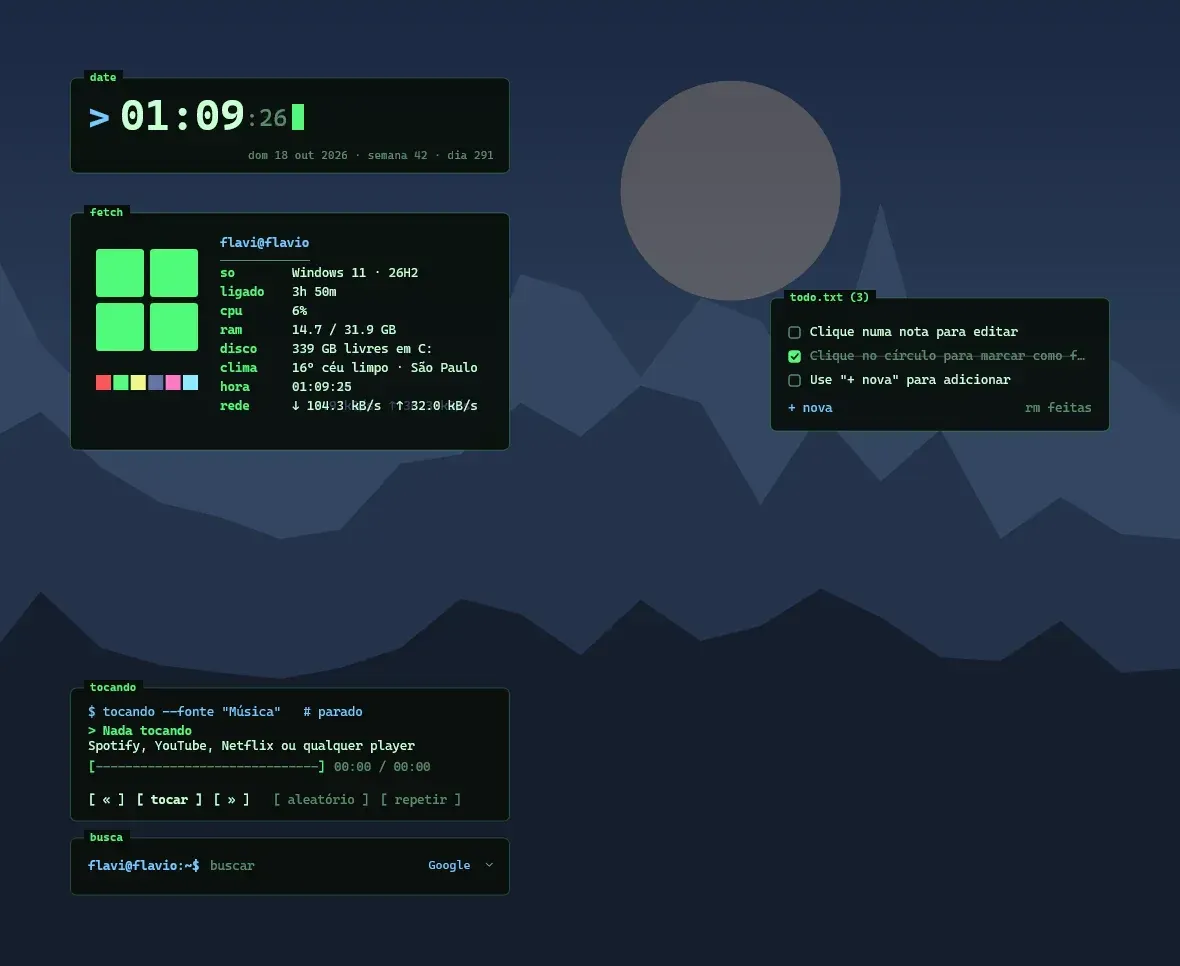
Task: Click the > prompt icon beside the clock
Action: pyautogui.click(x=99, y=118)
